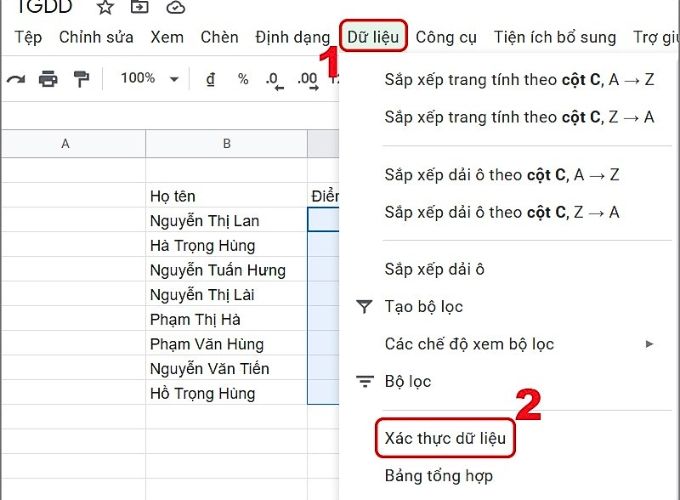The image size is (680, 500).
Task: Increase decimal places
Action: [x=308, y=81]
